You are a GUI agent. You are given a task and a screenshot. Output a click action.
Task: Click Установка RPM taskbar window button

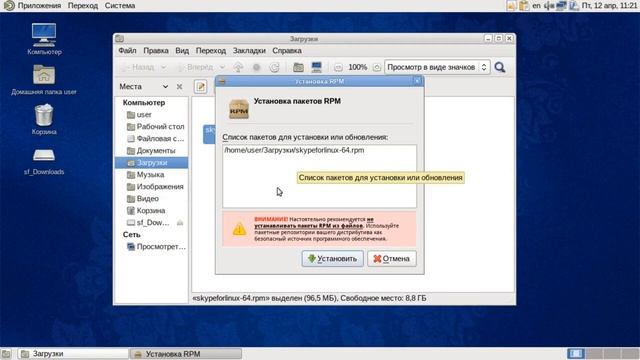186,354
